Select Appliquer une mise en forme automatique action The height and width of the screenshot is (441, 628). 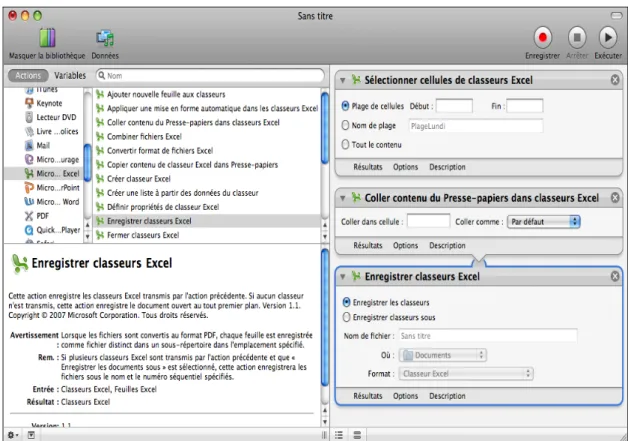point(206,108)
